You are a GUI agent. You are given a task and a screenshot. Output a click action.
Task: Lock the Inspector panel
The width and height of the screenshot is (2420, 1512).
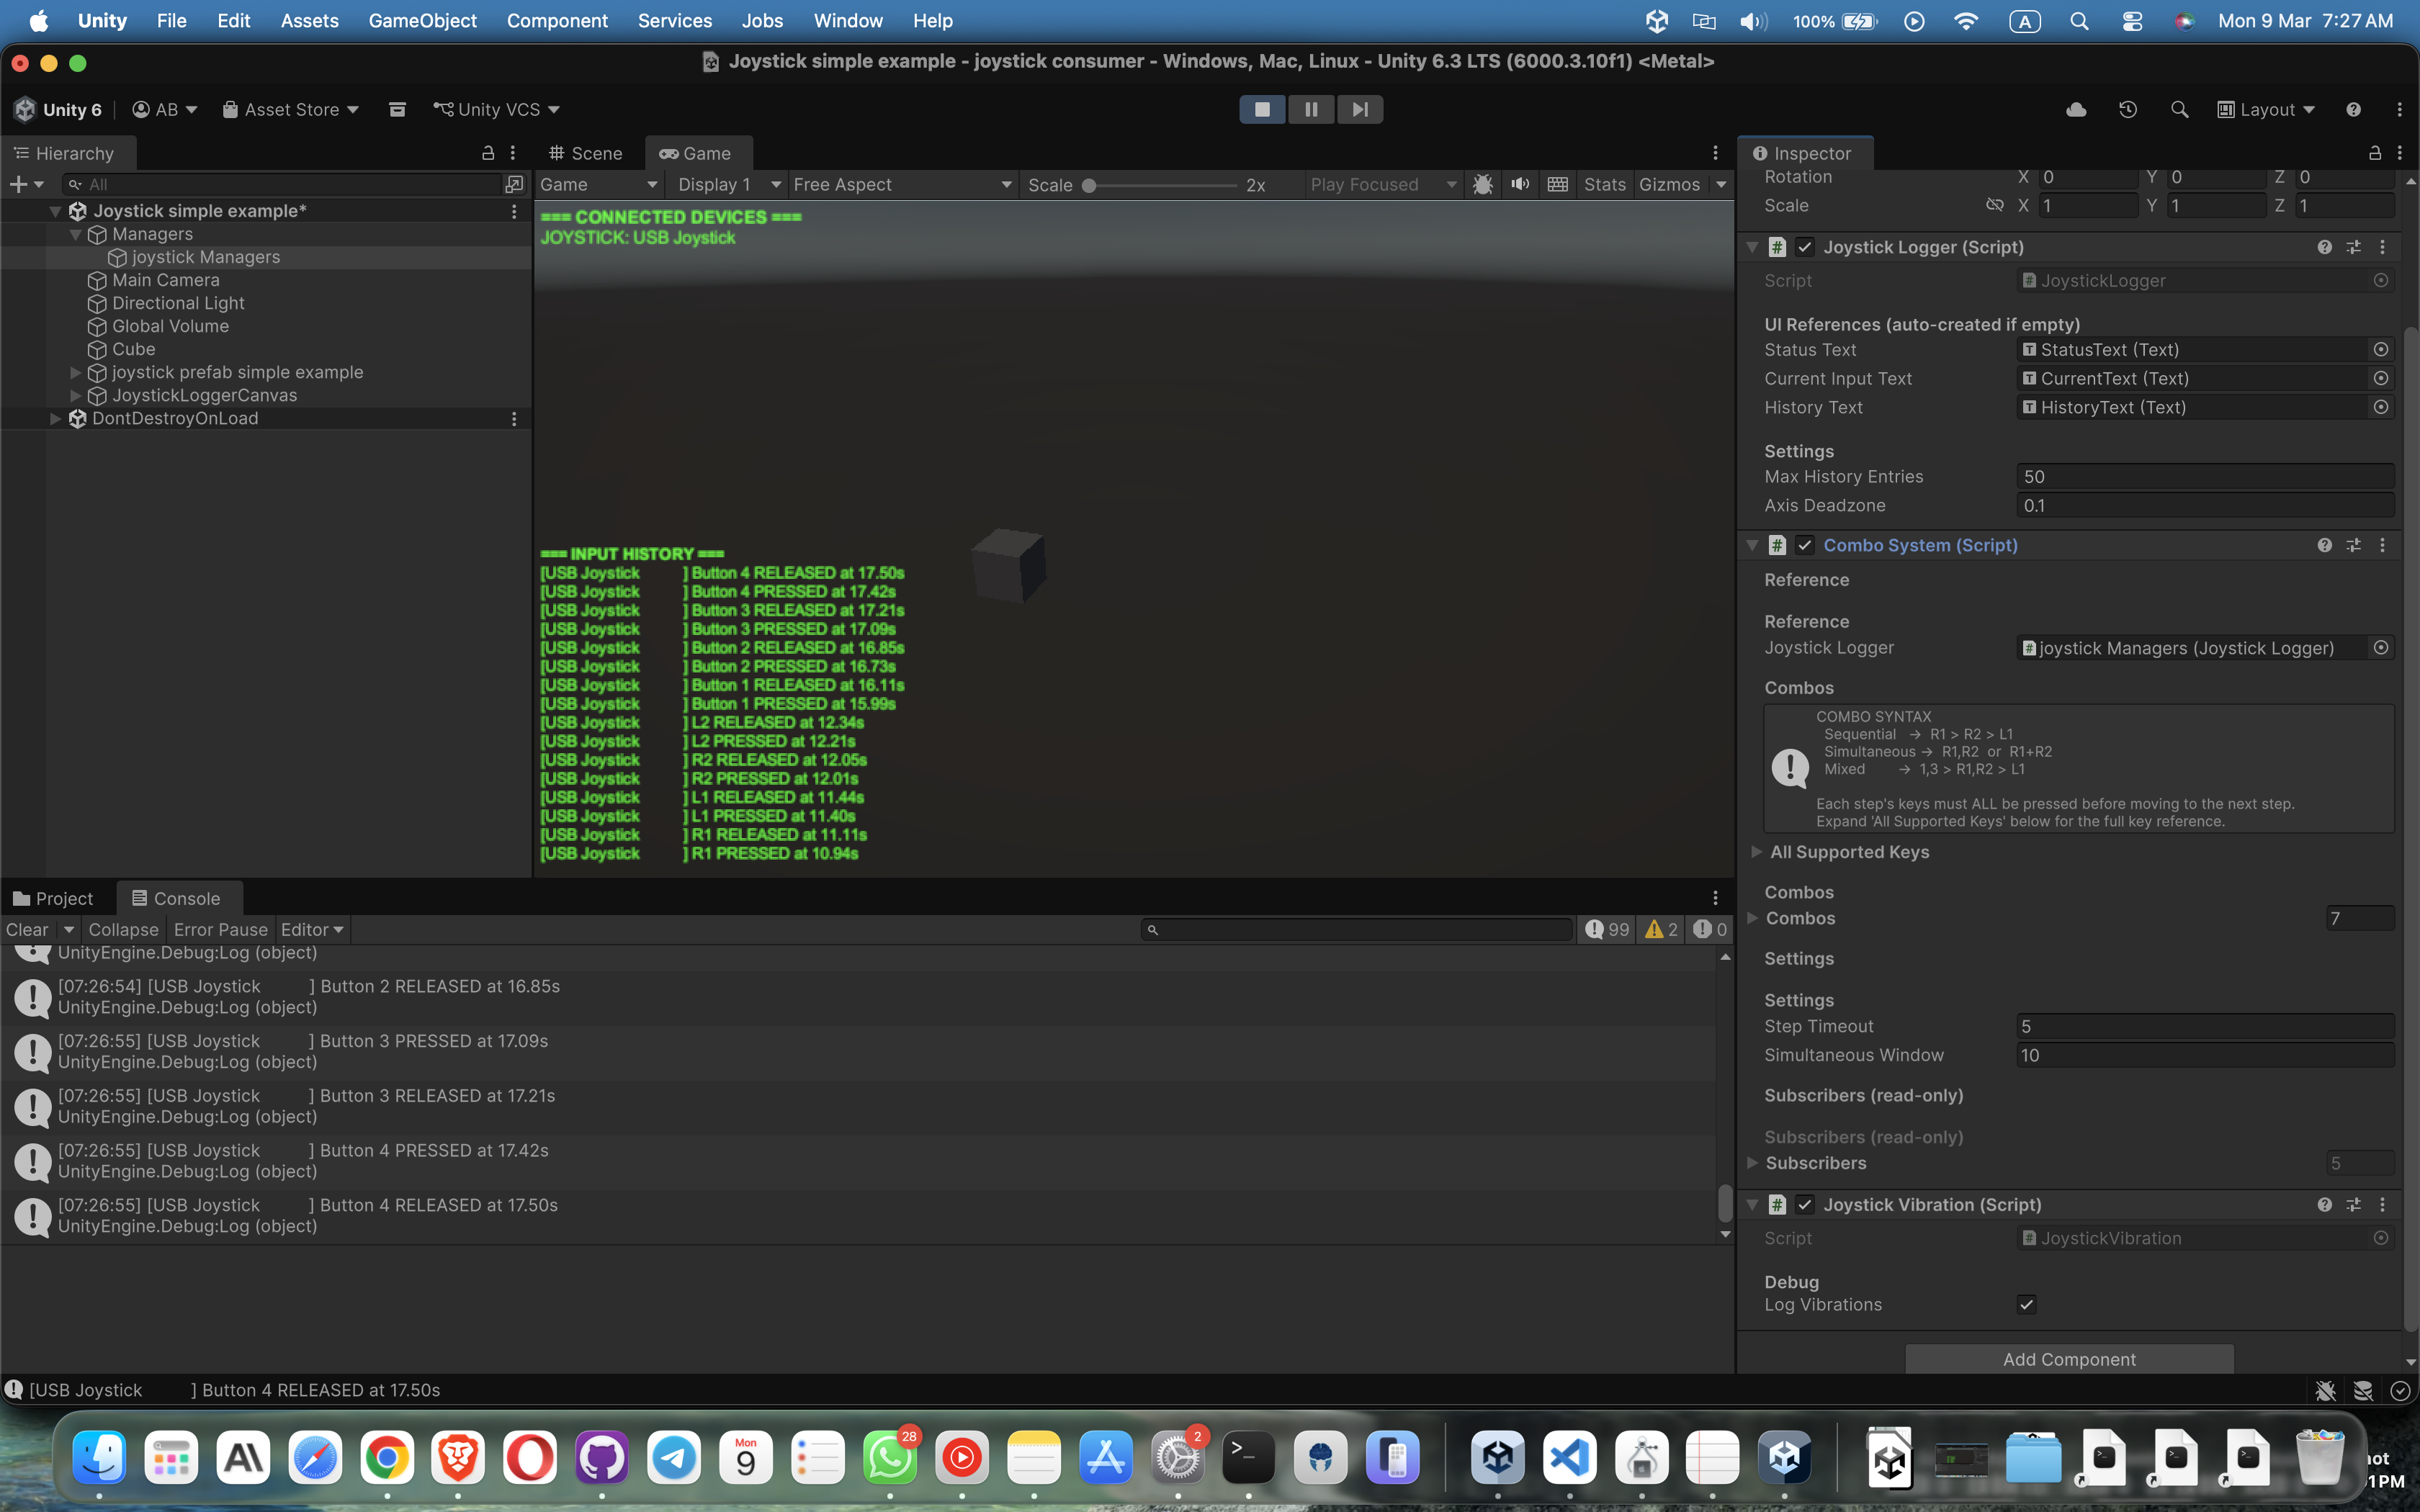coord(2374,153)
